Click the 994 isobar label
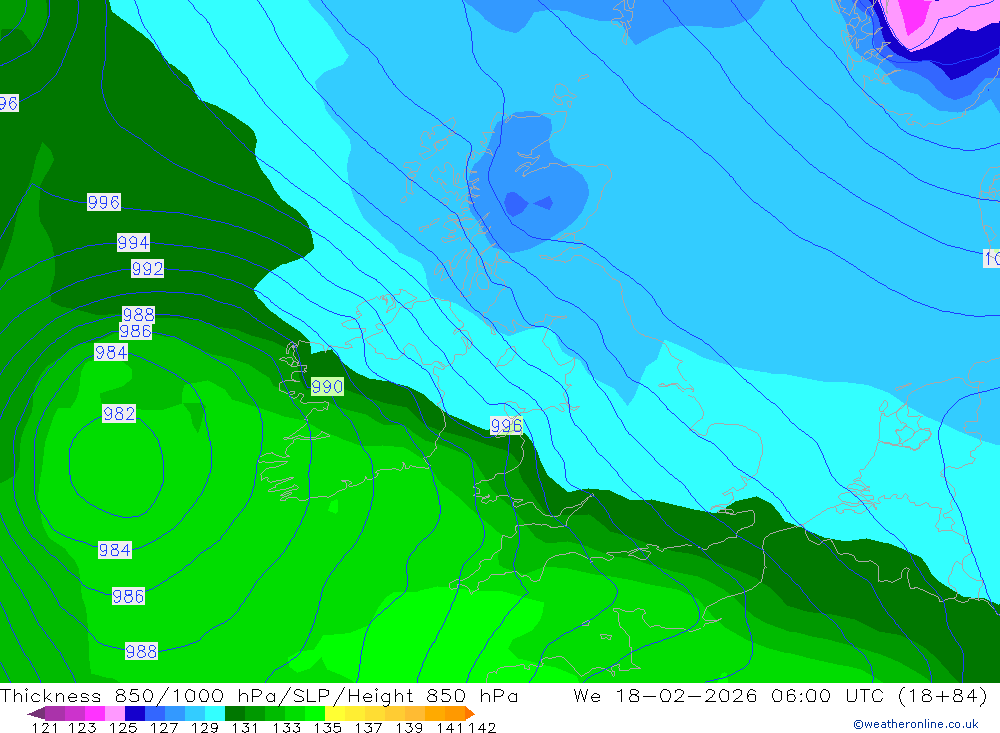This screenshot has width=1000, height=733. pos(133,242)
